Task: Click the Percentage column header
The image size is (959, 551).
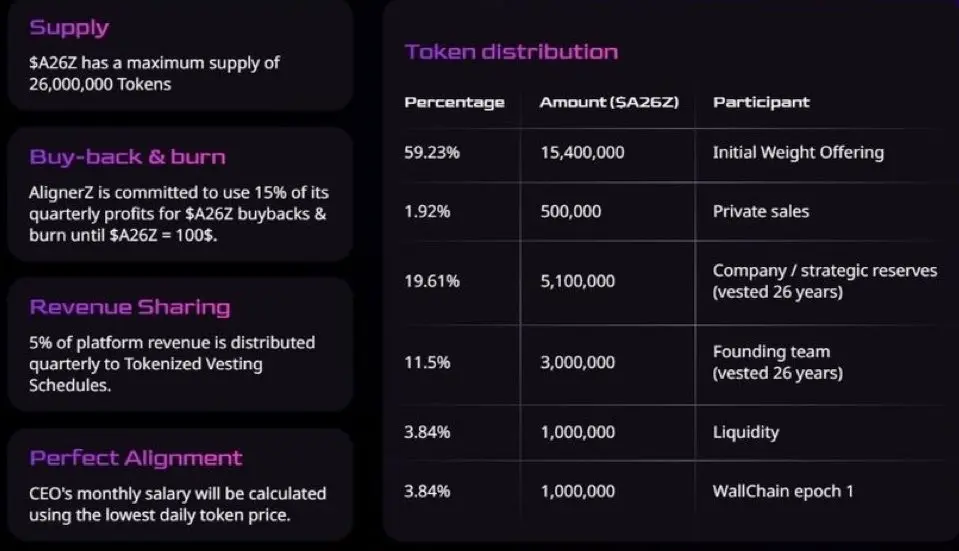Action: [x=454, y=102]
